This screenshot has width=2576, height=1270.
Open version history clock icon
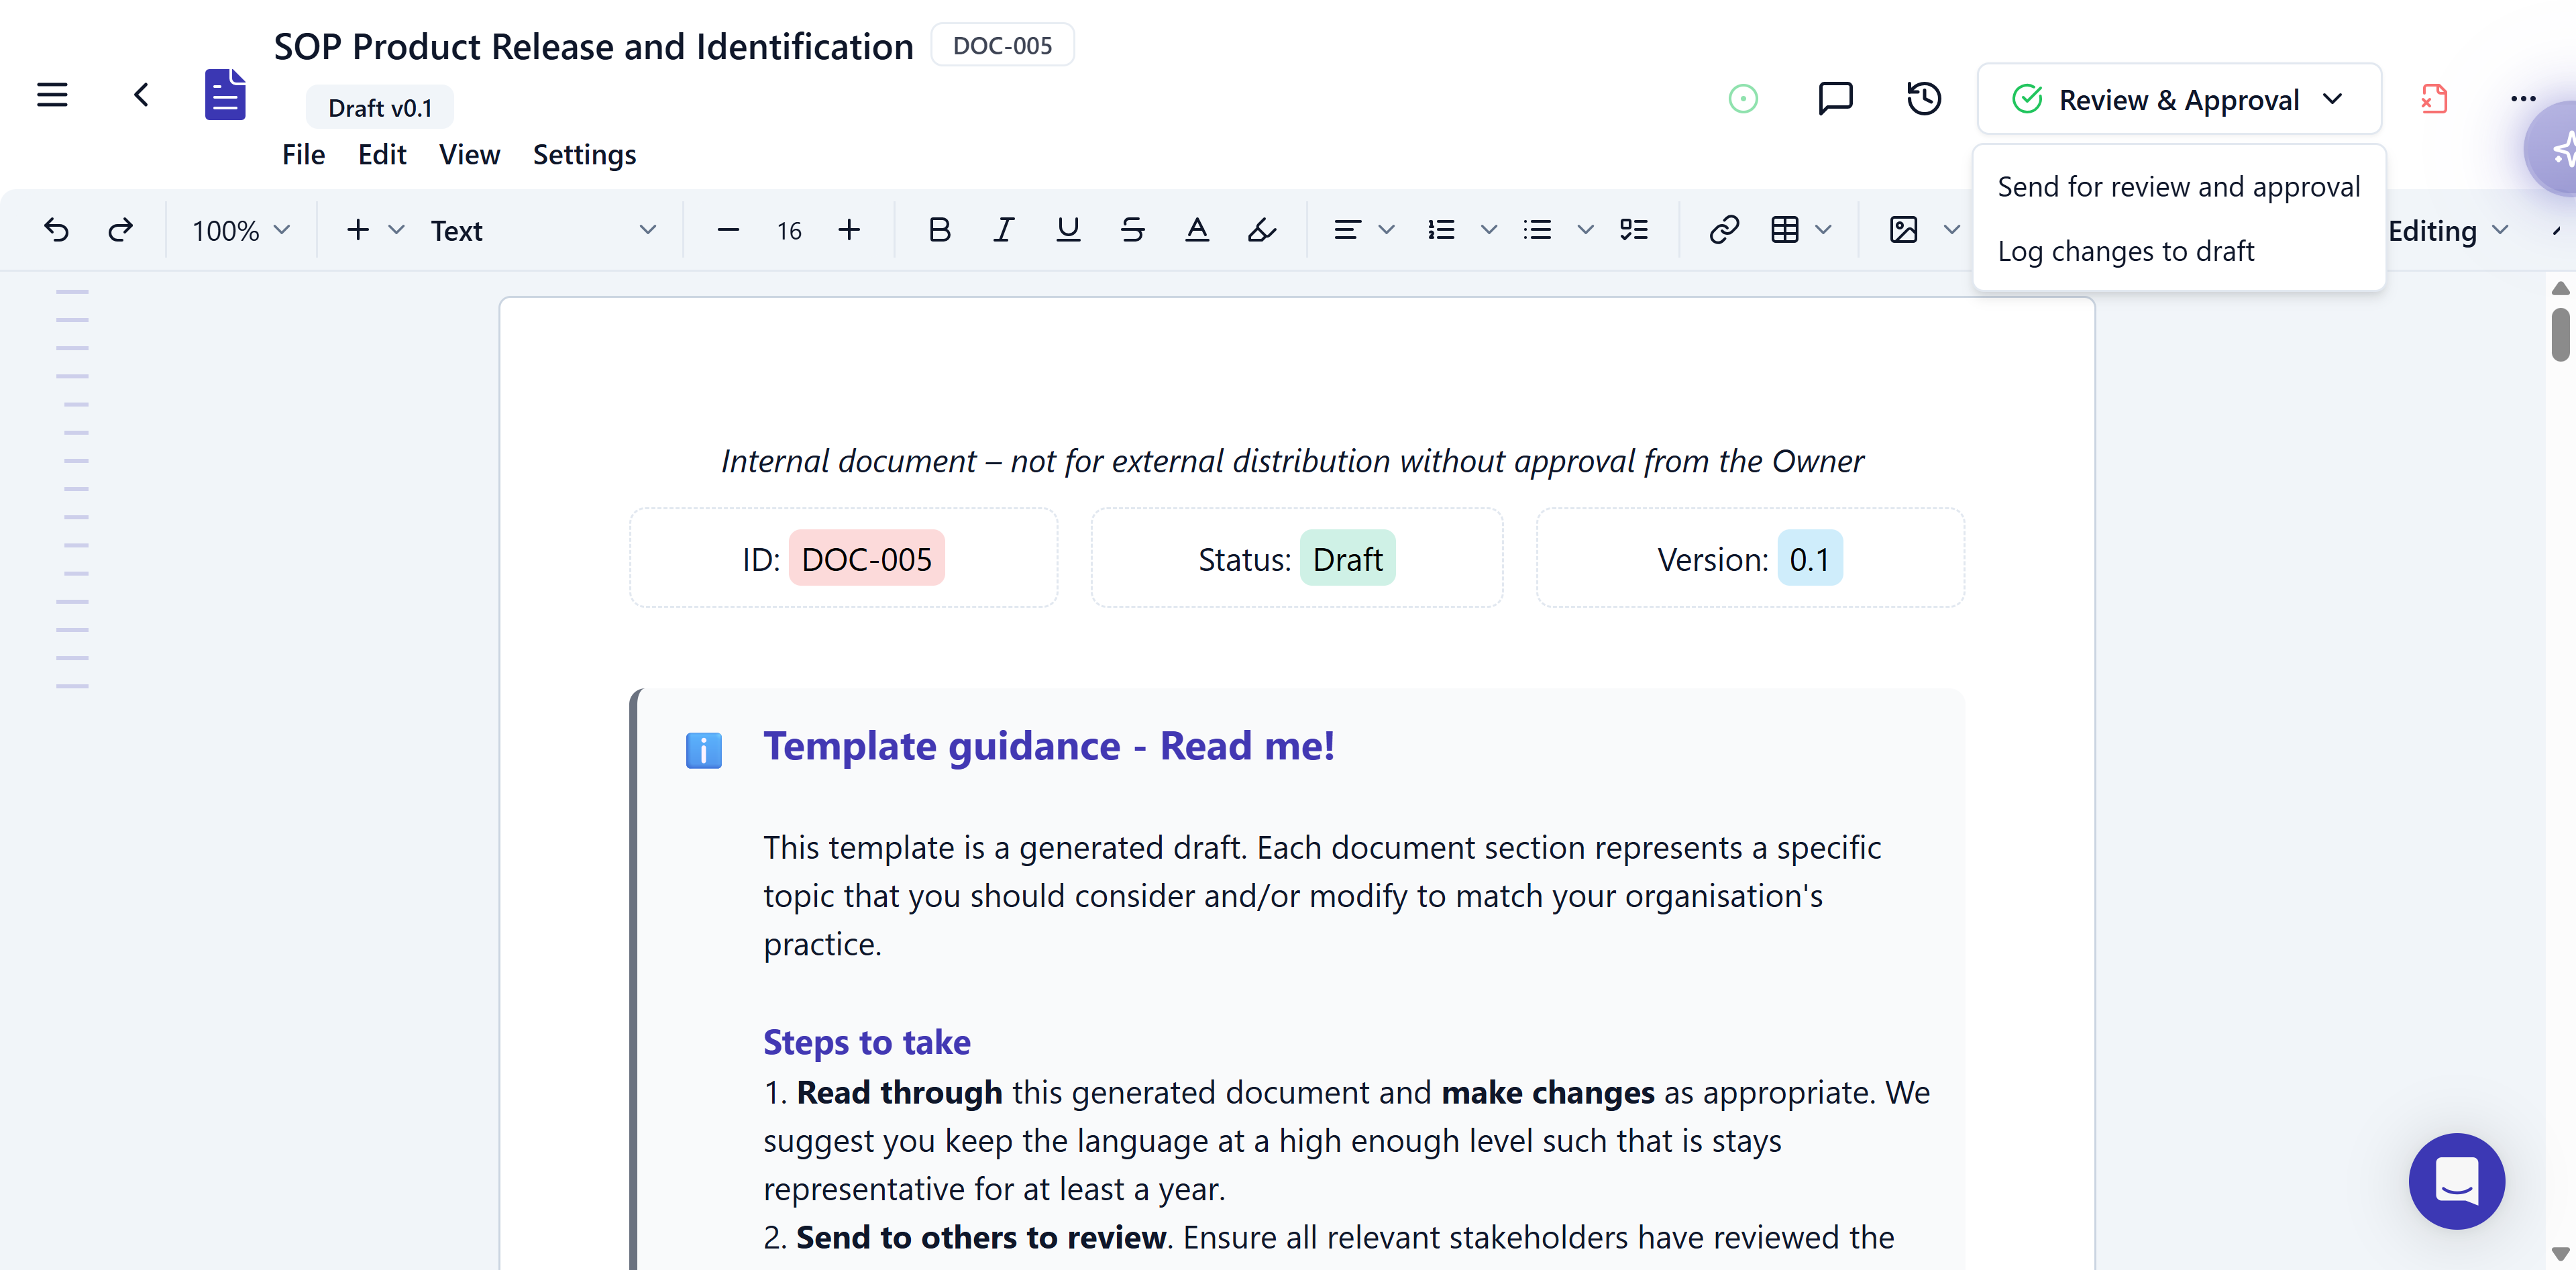click(1924, 98)
